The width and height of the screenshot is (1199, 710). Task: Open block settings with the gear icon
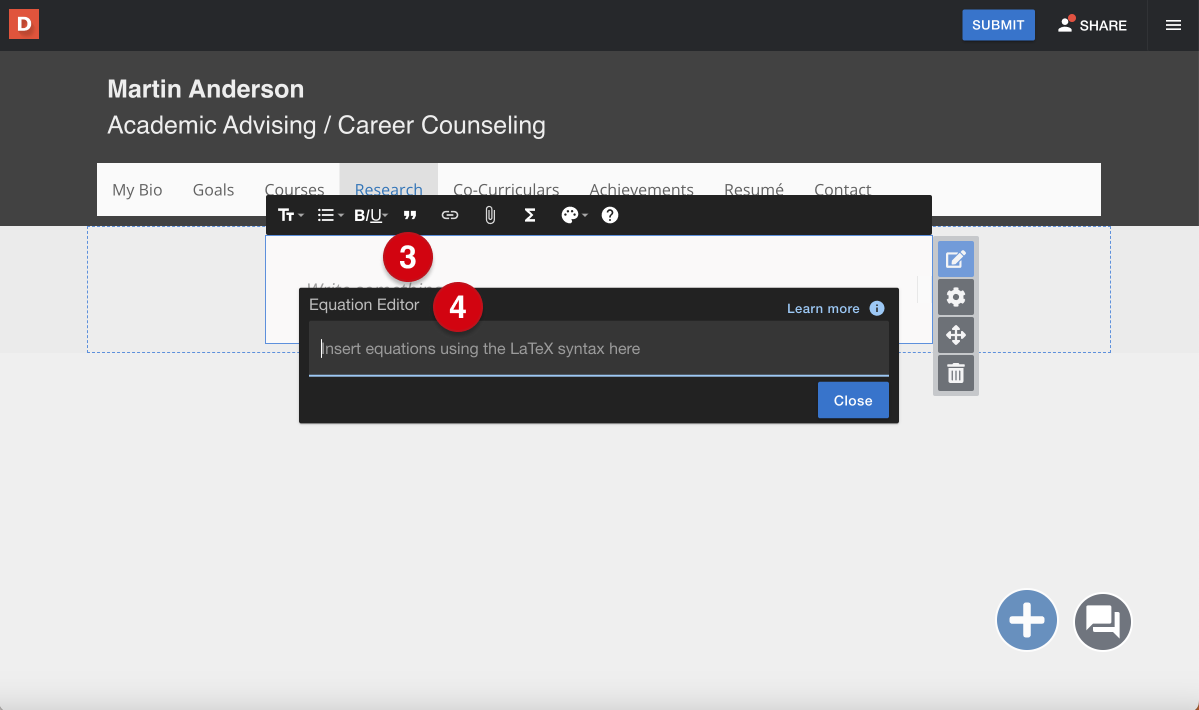(955, 296)
